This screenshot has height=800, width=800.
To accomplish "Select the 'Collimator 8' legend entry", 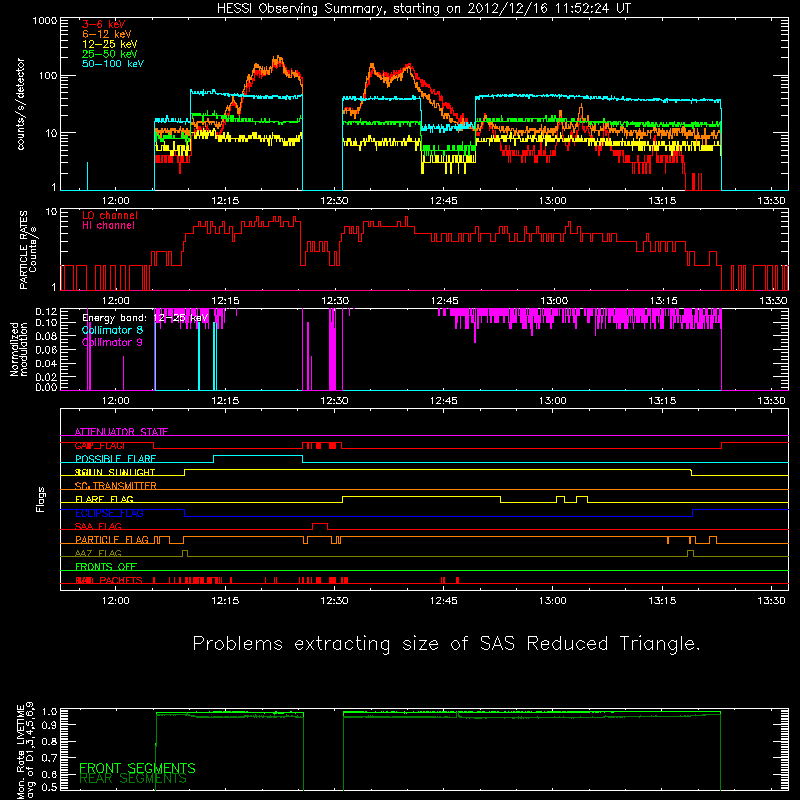I will (112, 330).
